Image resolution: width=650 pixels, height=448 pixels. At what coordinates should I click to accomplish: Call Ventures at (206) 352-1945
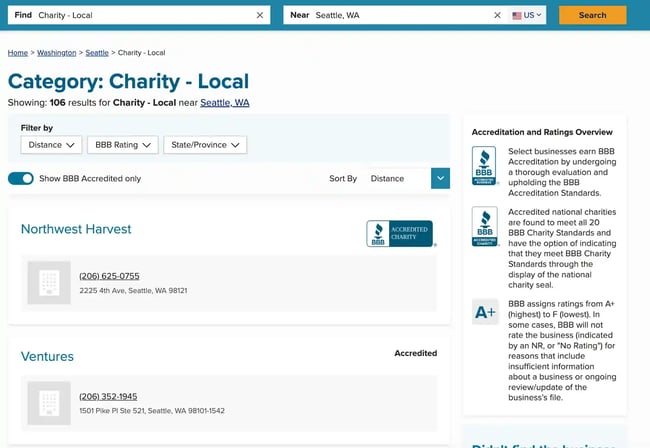[x=108, y=397]
